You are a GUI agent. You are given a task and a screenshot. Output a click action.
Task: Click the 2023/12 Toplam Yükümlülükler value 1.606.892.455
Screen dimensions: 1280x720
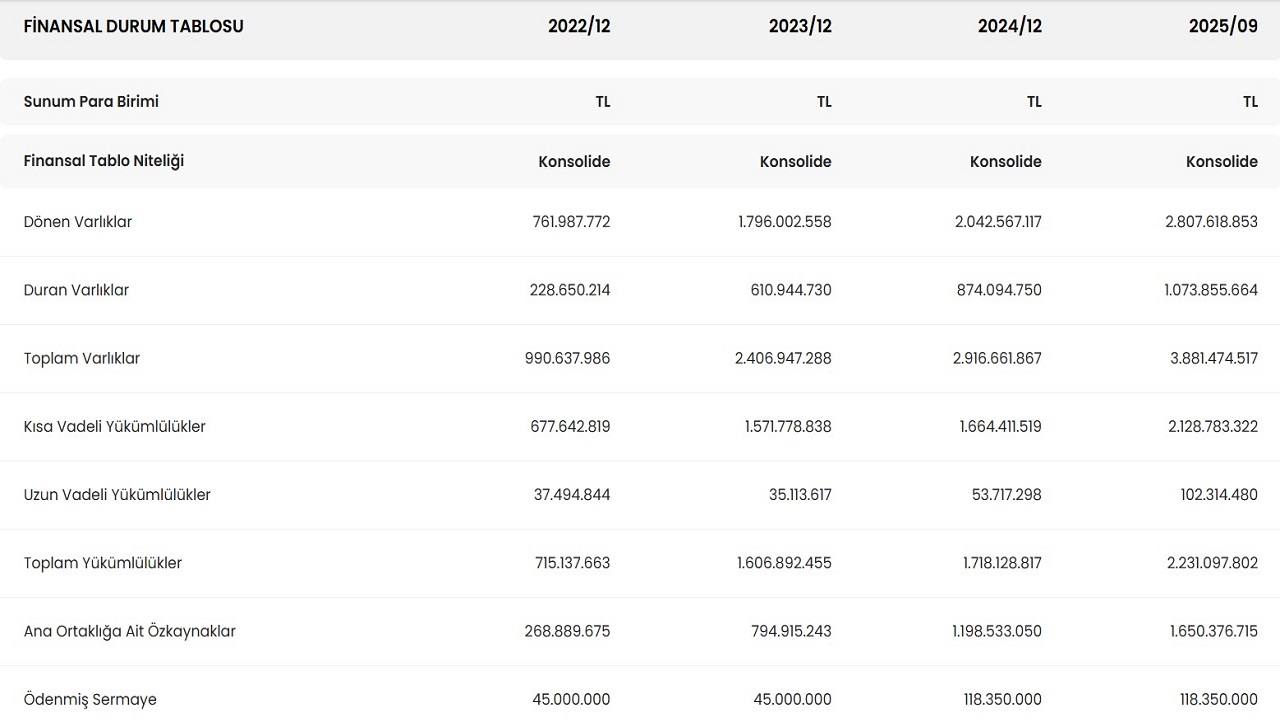tap(783, 563)
